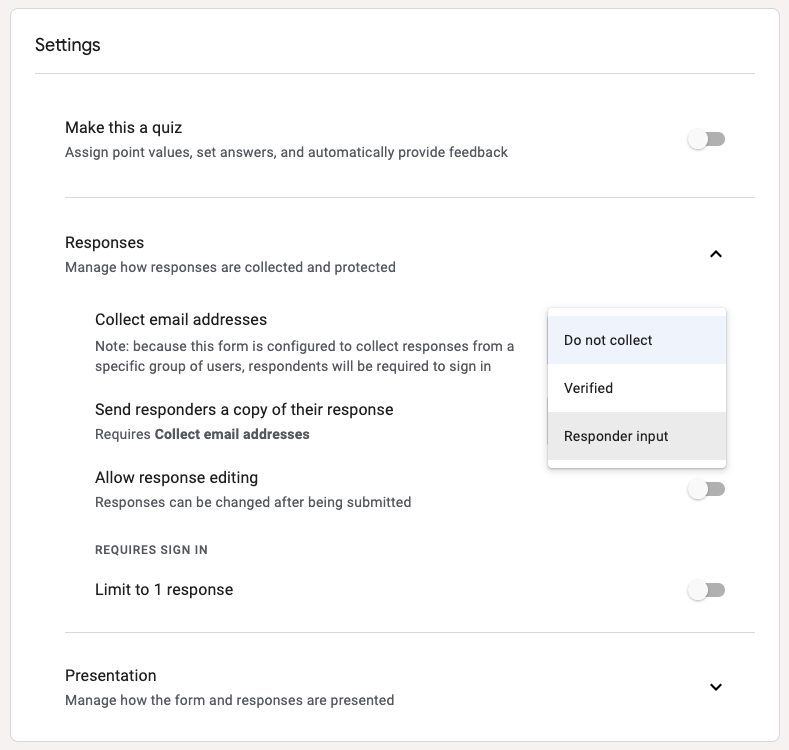Click the Make this a quiz label

(124, 128)
